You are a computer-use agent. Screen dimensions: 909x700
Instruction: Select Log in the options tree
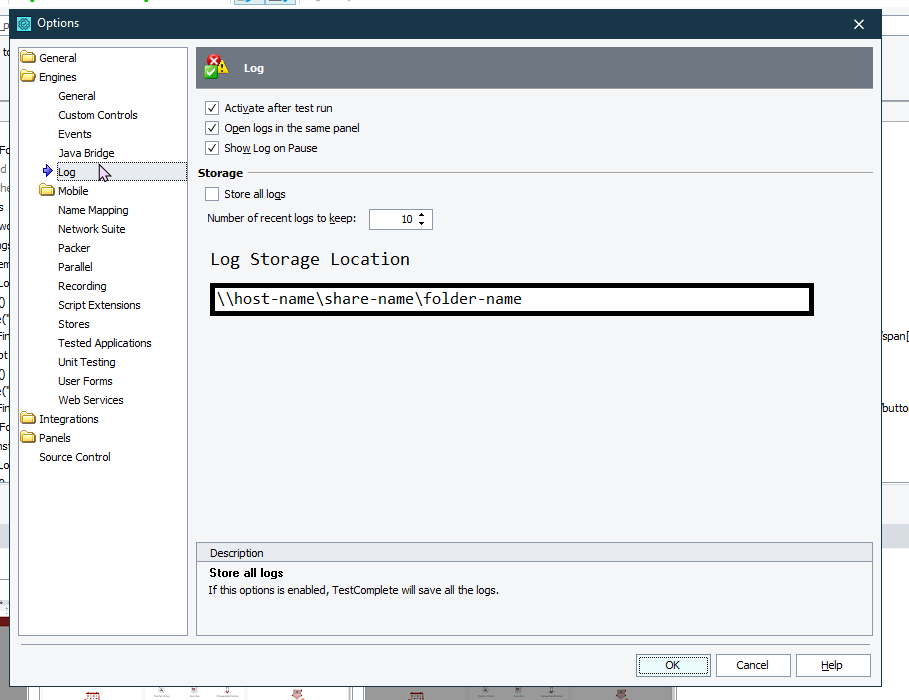coord(66,172)
